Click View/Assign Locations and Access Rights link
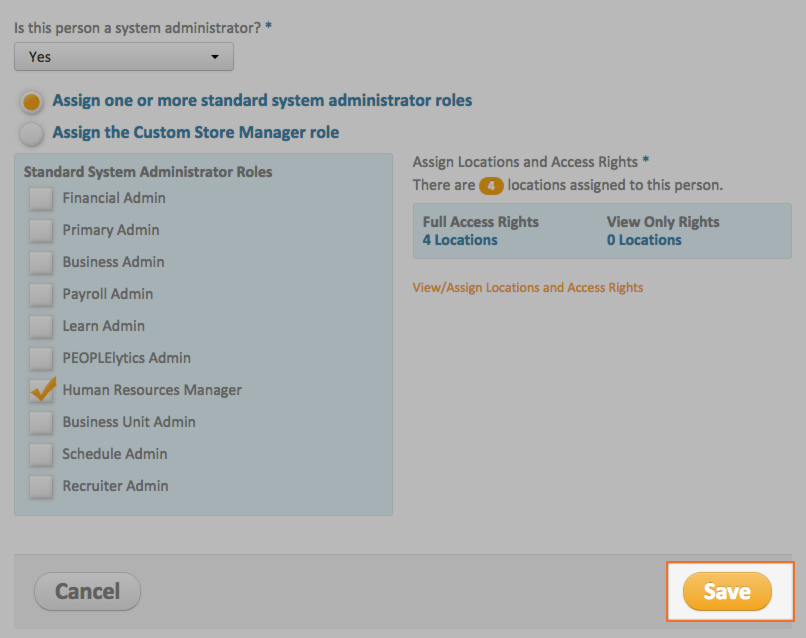The height and width of the screenshot is (638, 806). click(527, 287)
